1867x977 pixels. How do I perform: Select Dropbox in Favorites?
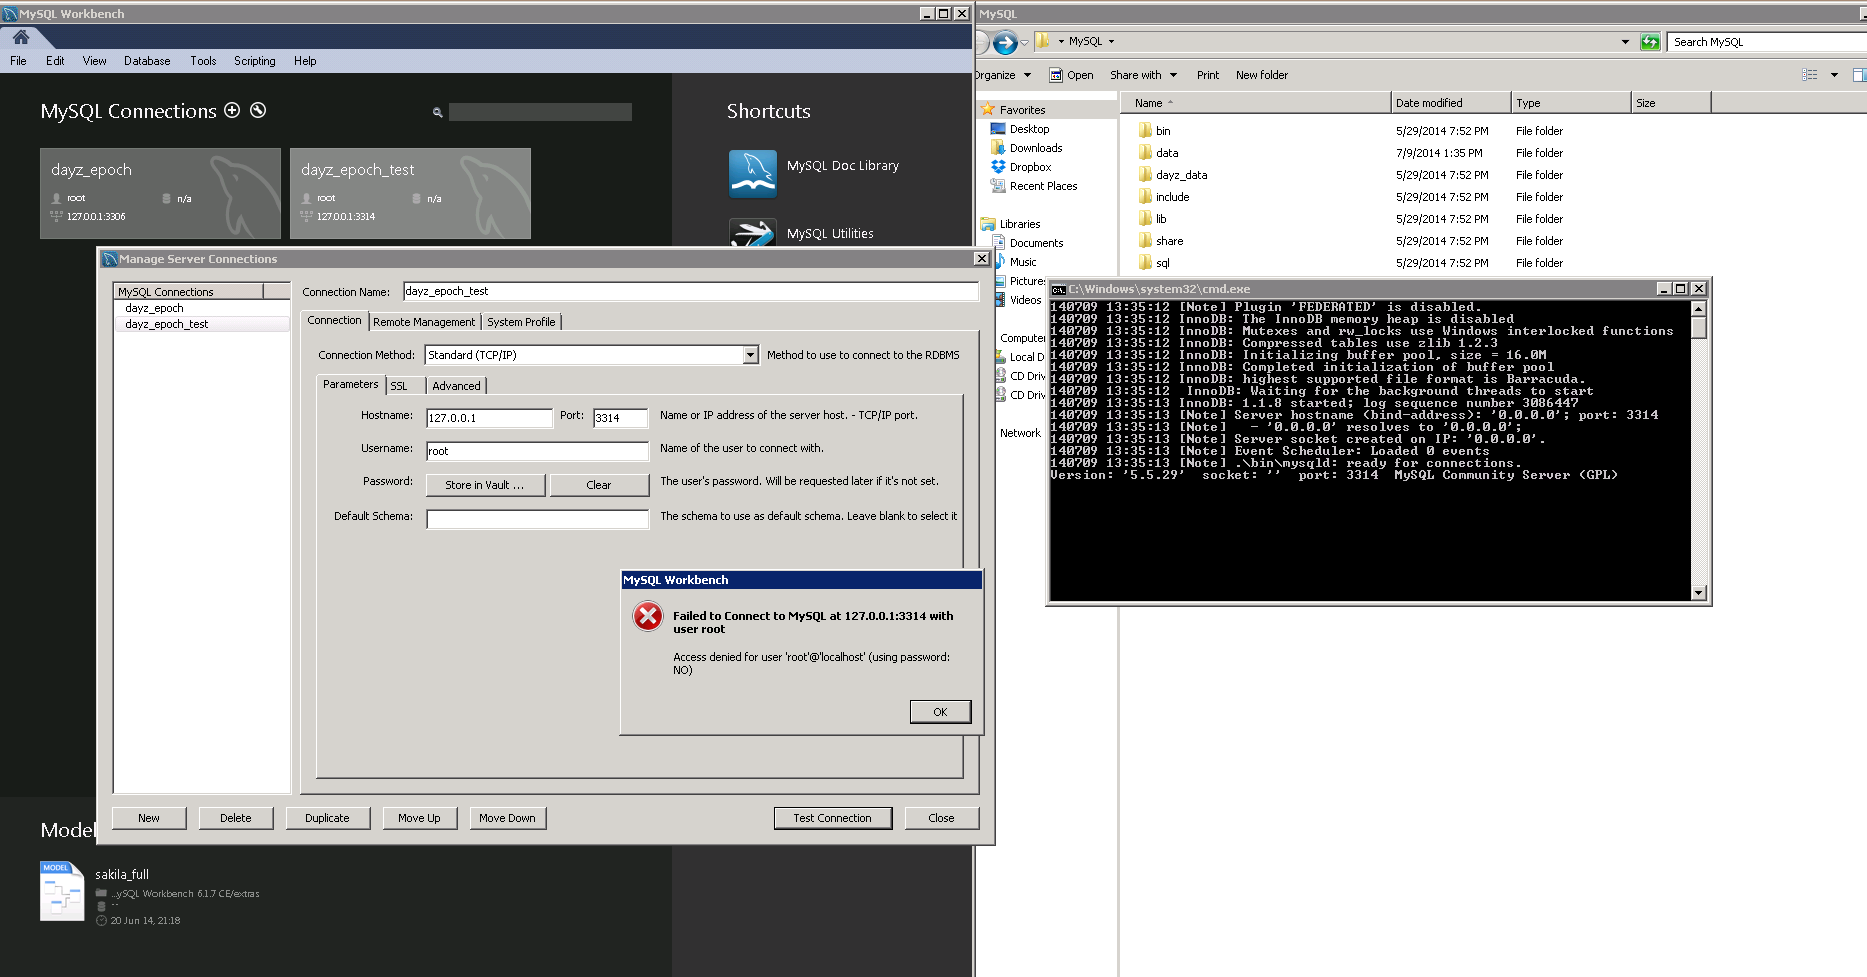1030,167
